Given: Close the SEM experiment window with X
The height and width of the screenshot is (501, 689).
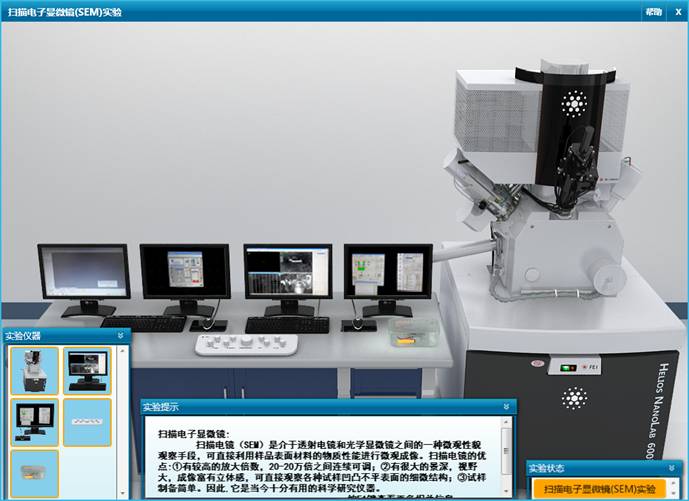Looking at the screenshot, I should [x=677, y=11].
